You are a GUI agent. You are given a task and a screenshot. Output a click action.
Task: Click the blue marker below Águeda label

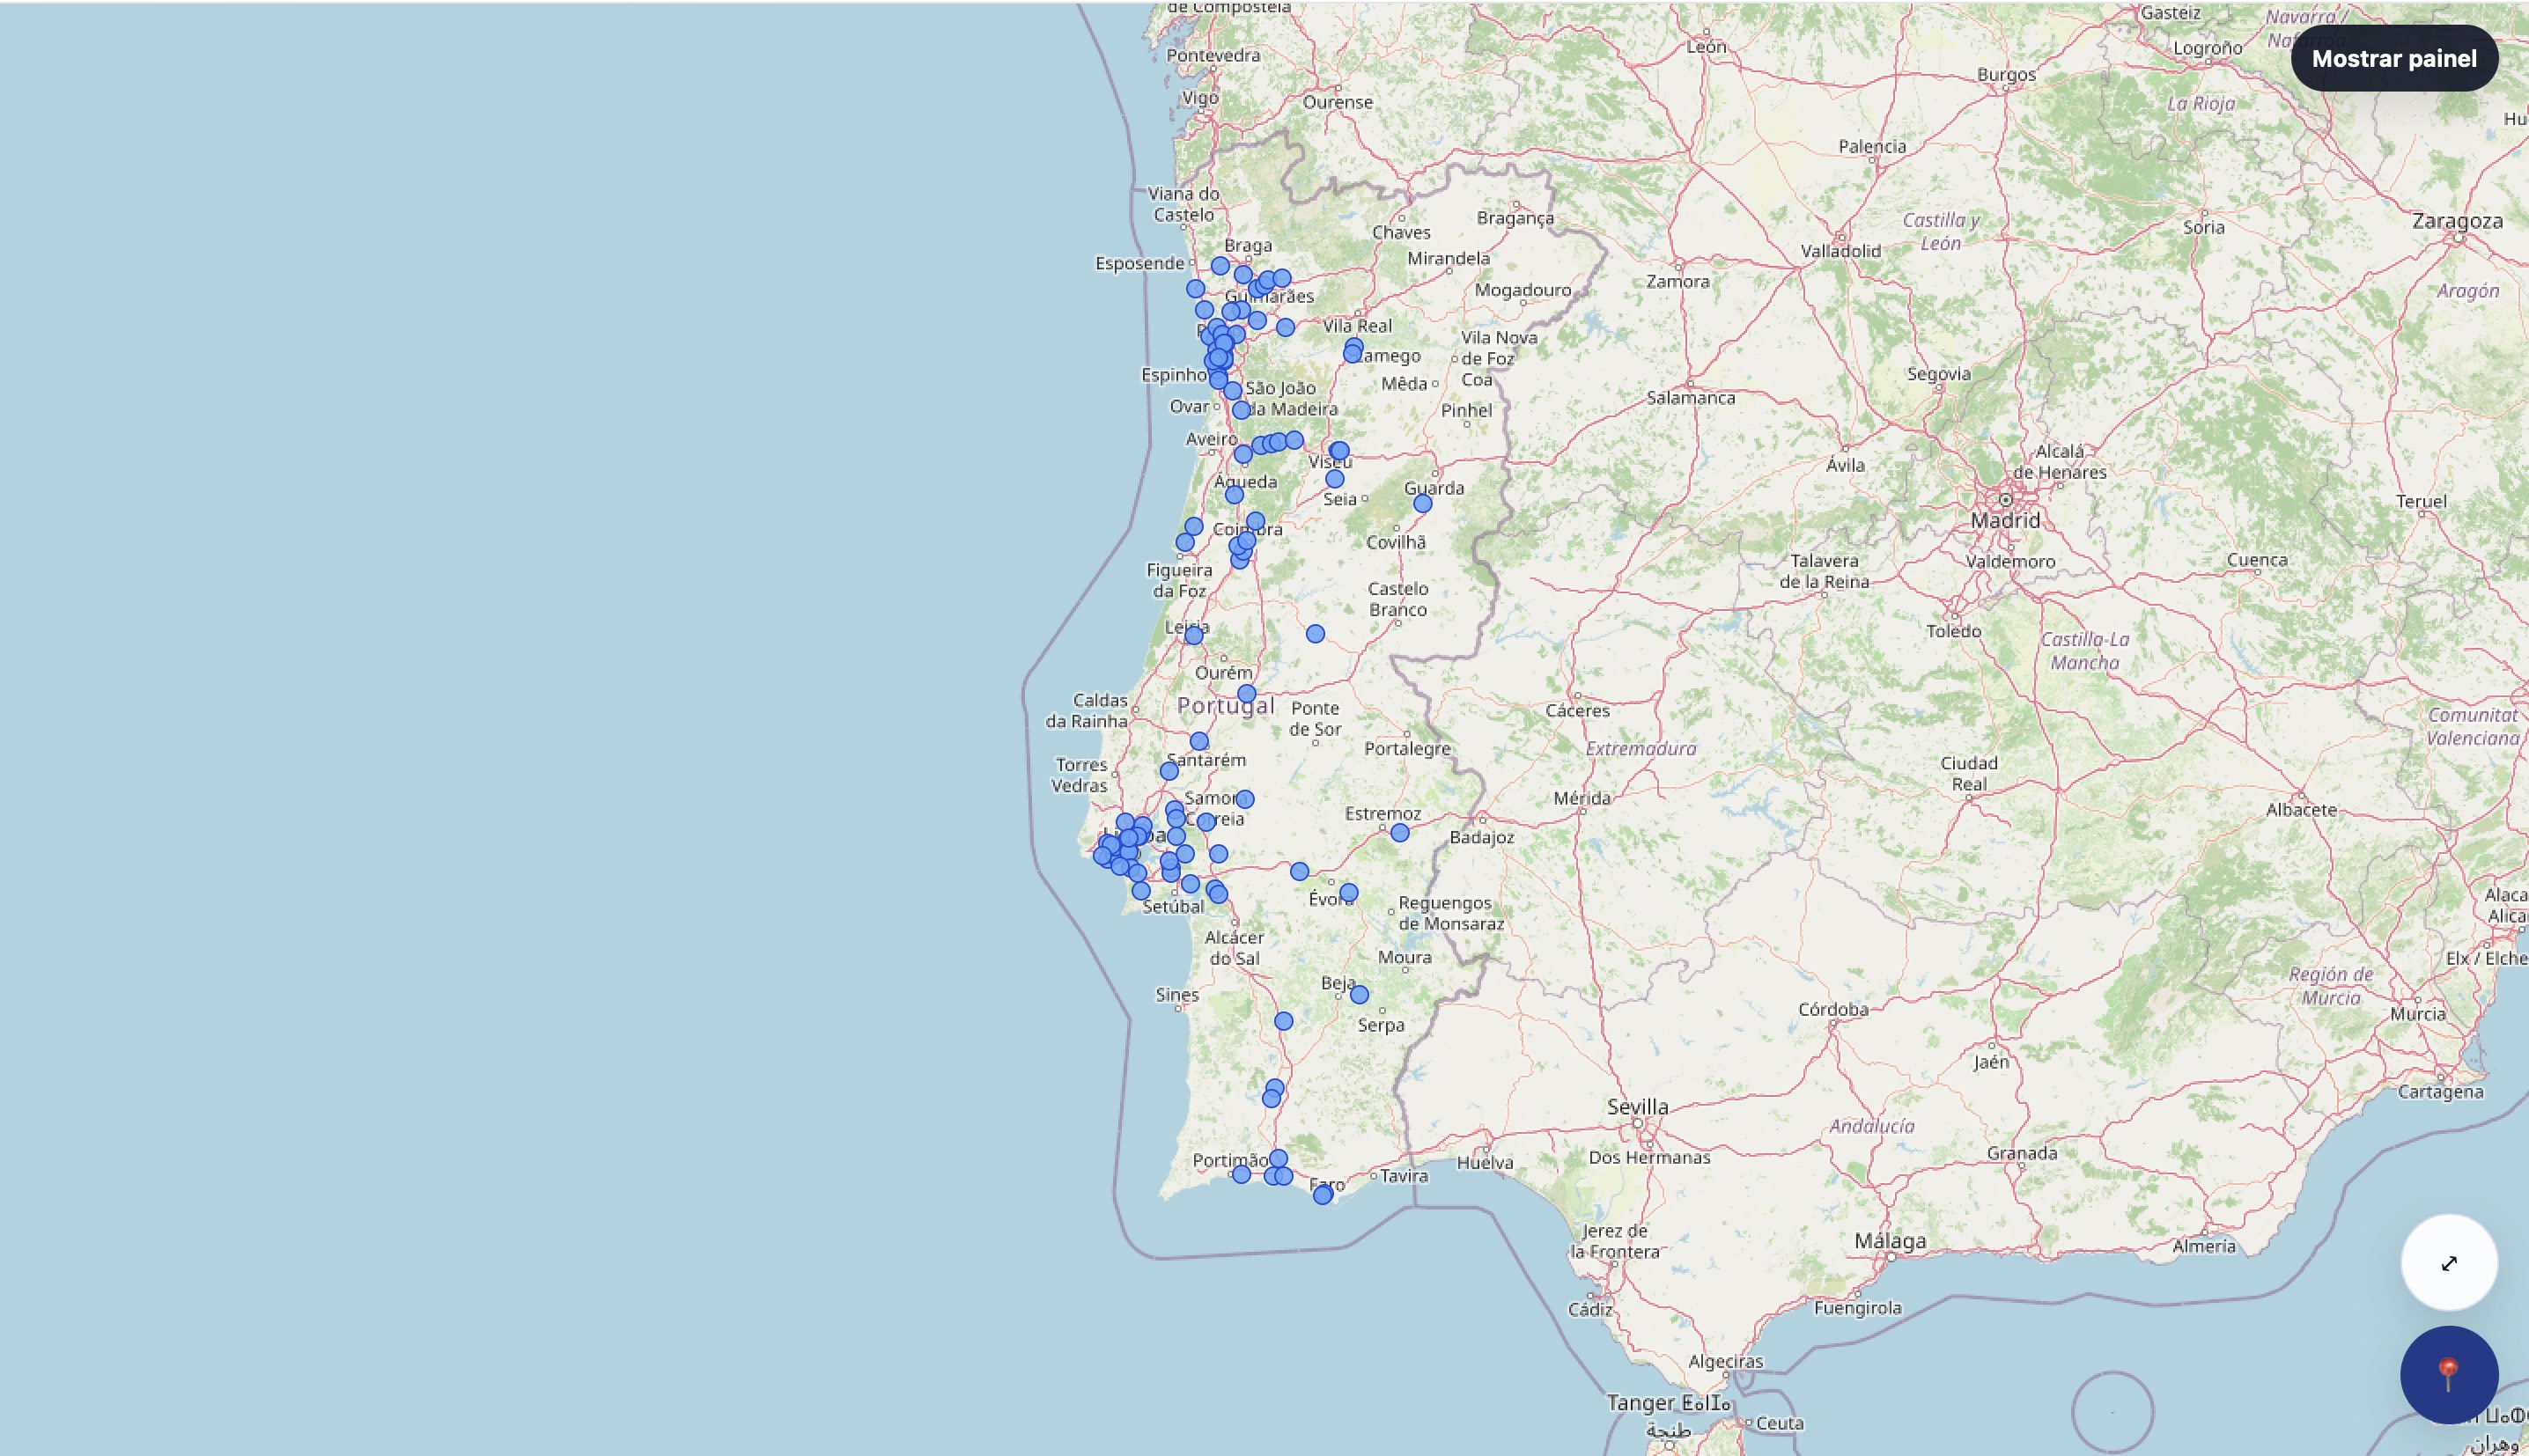tap(1235, 495)
